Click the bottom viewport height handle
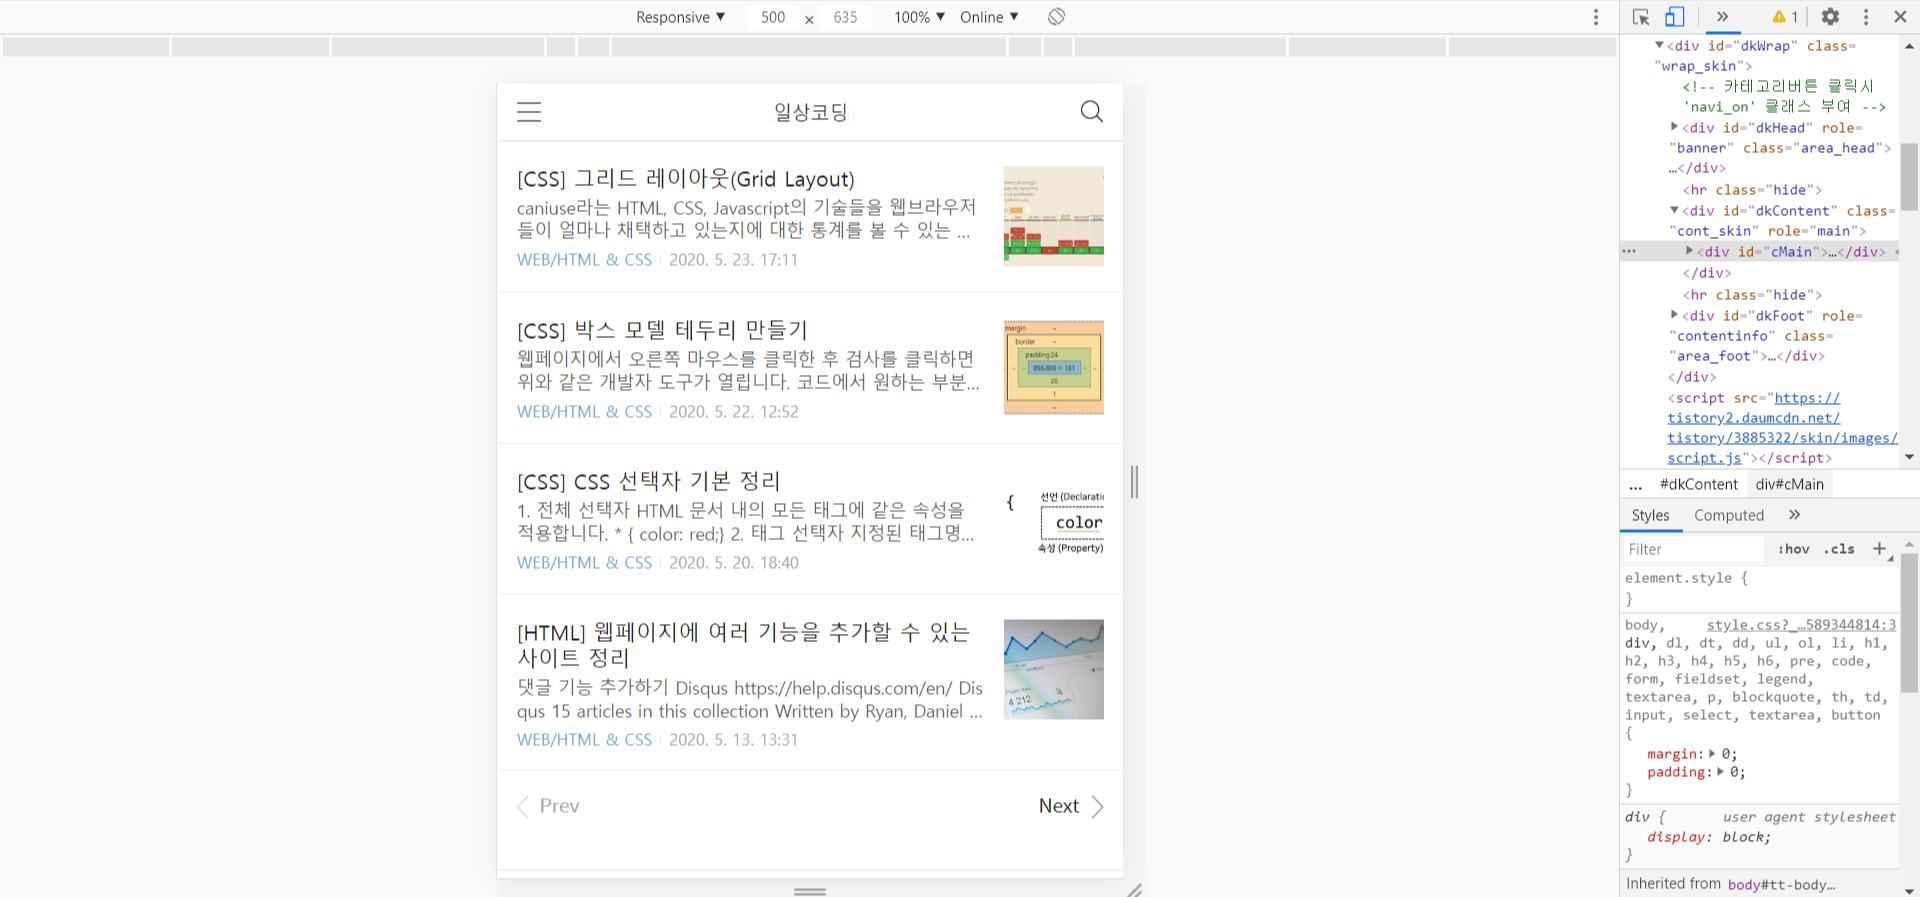The height and width of the screenshot is (897, 1920). coord(810,890)
